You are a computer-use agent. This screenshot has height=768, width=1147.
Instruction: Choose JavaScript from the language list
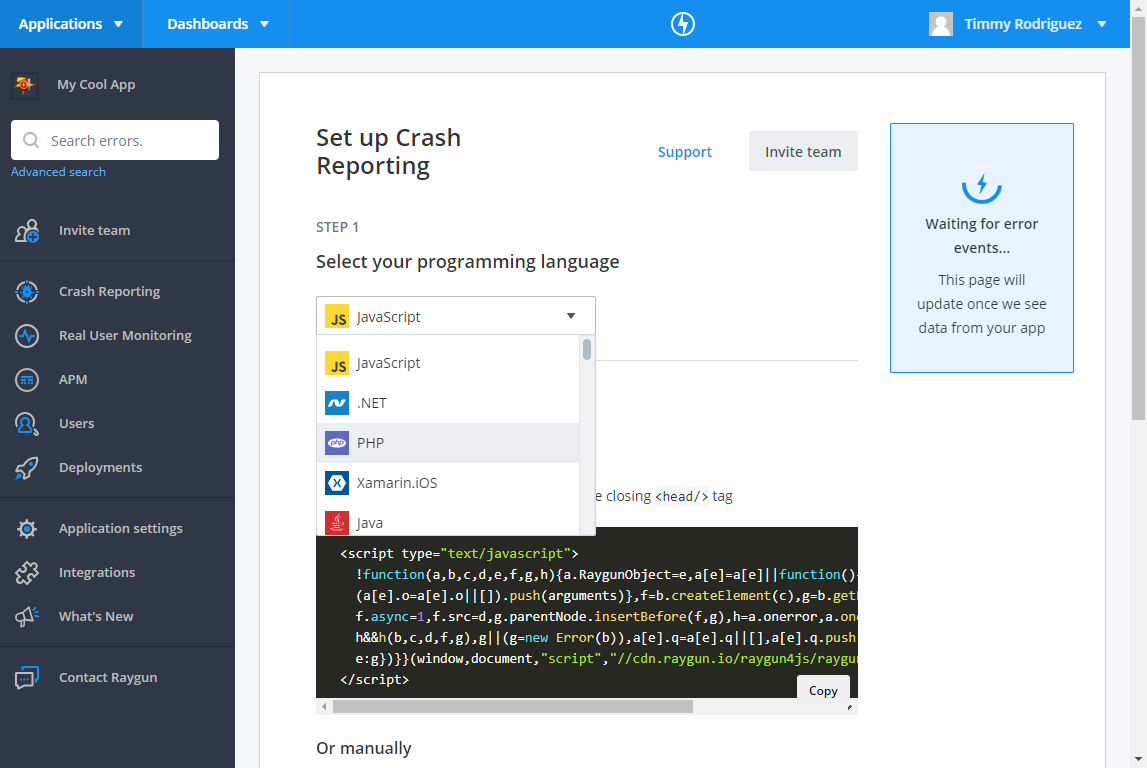click(448, 364)
